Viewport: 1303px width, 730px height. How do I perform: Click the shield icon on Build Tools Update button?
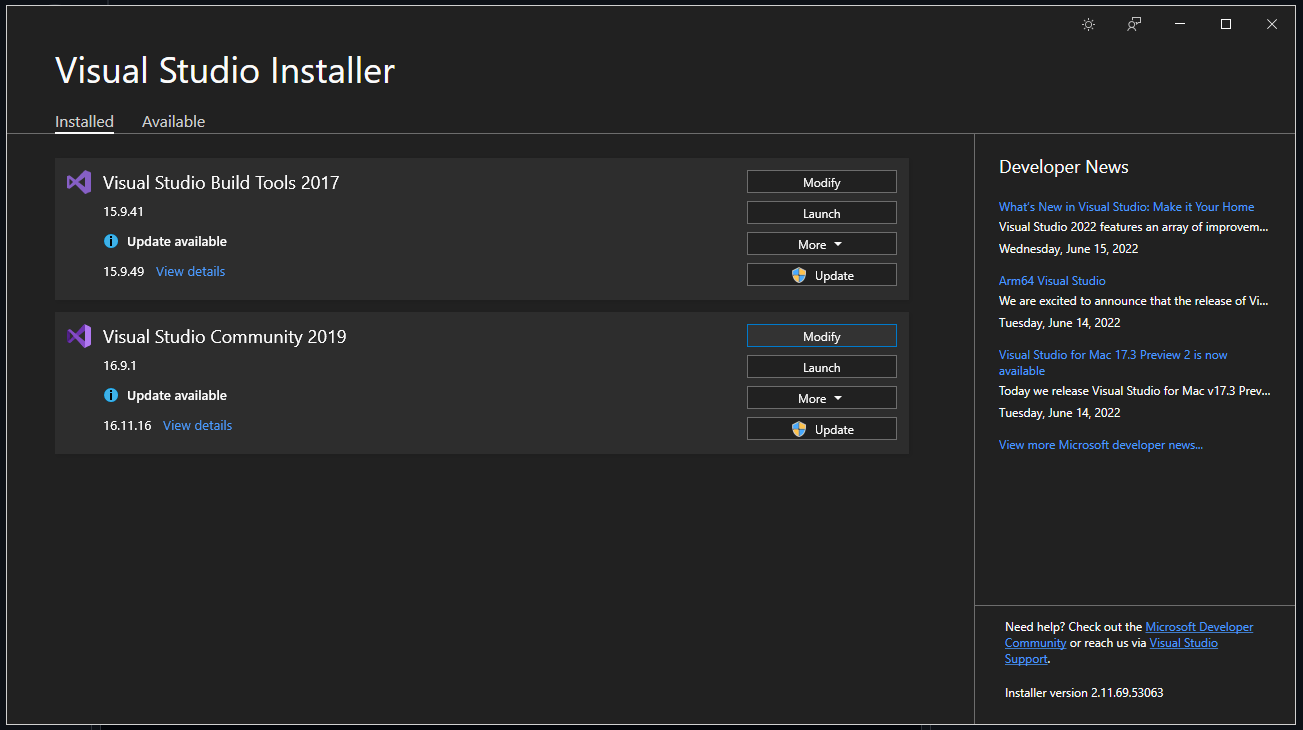point(797,274)
